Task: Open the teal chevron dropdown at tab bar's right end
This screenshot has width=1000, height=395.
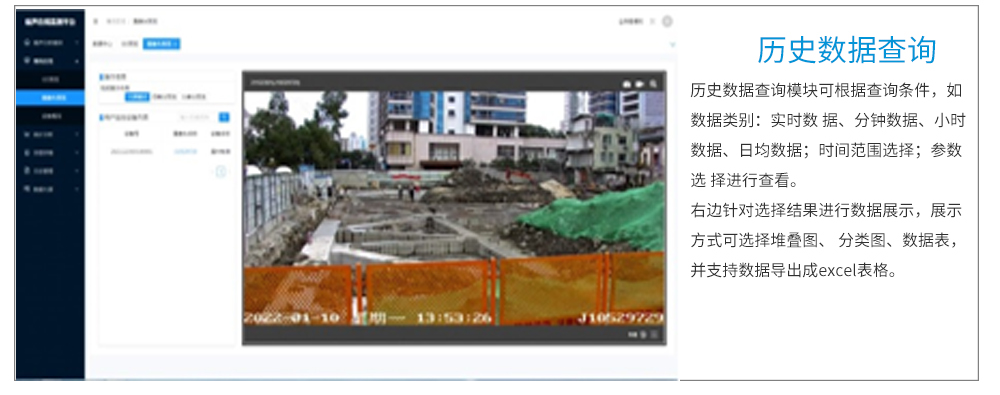Action: pyautogui.click(x=672, y=44)
